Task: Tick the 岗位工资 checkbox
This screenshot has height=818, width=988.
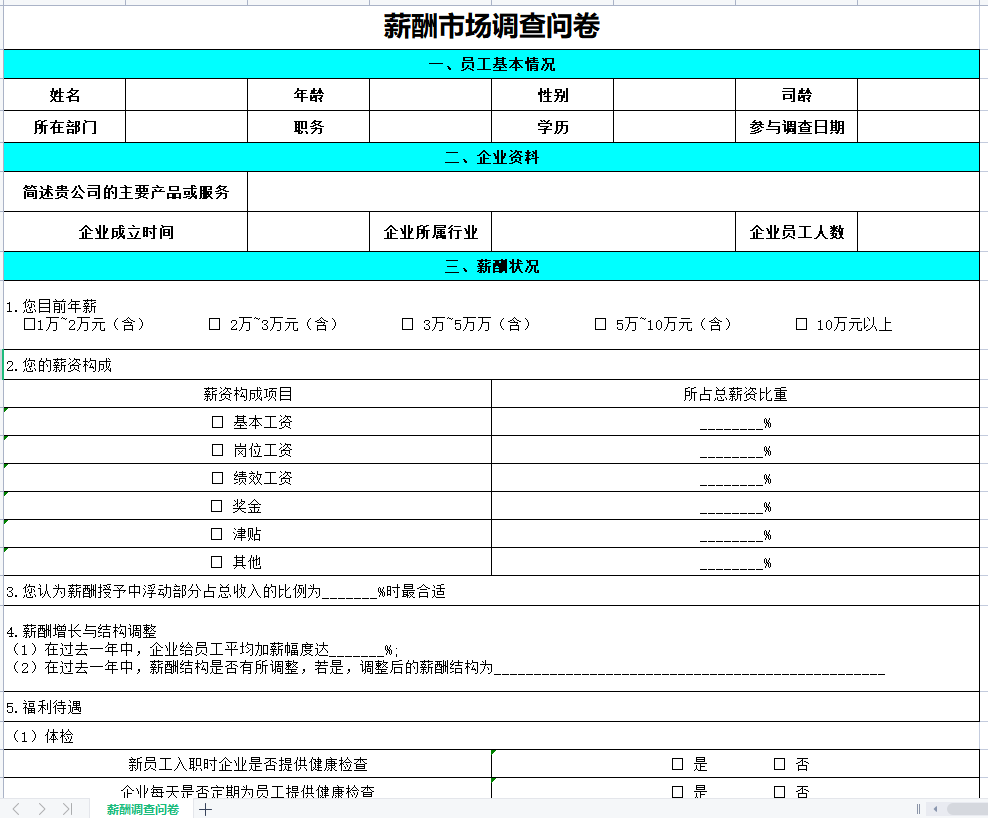Action: pos(217,450)
